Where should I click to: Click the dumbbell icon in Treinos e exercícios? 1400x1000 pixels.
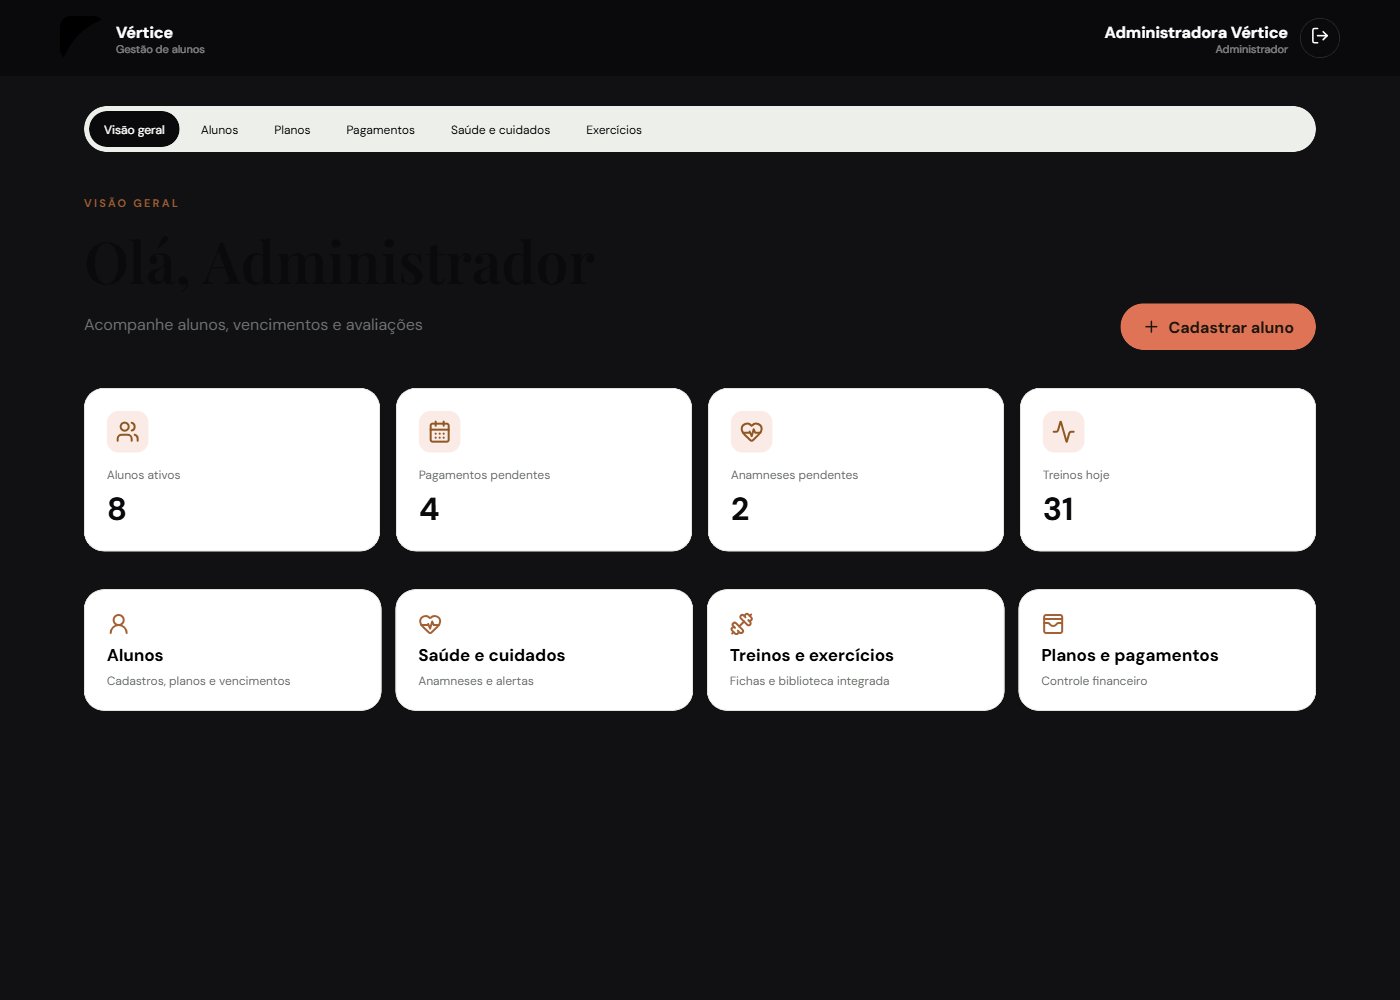741,624
